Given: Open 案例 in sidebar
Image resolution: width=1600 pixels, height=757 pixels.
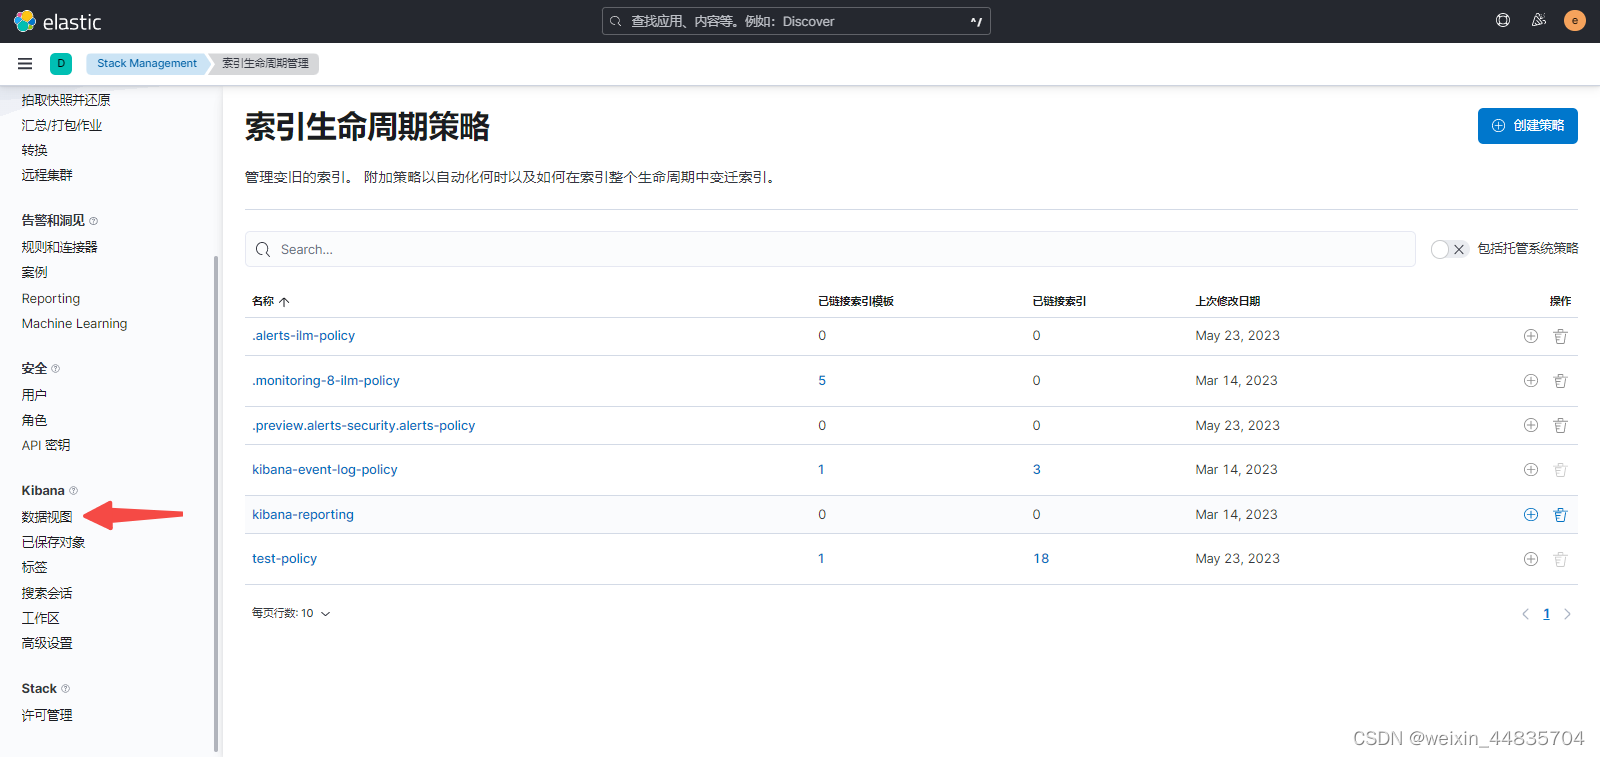Looking at the screenshot, I should pos(35,272).
